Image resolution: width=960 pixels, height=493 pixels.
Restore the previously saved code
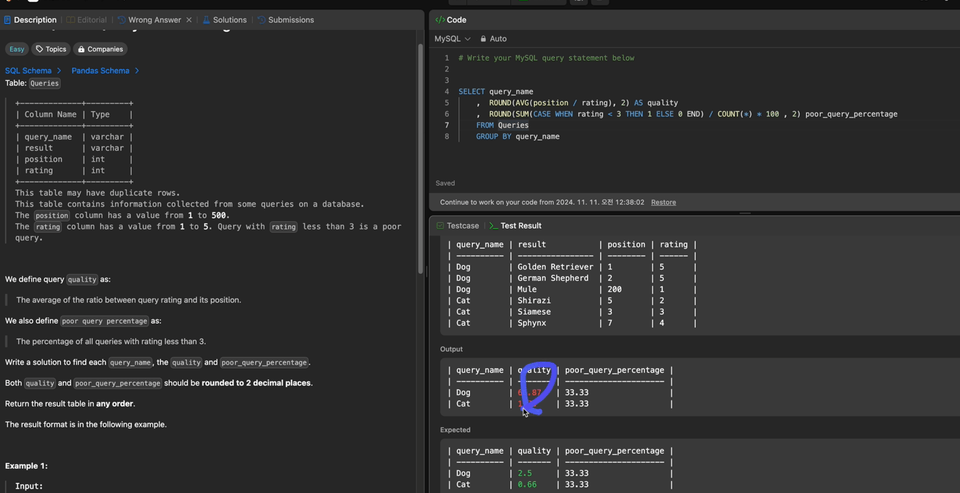point(663,202)
